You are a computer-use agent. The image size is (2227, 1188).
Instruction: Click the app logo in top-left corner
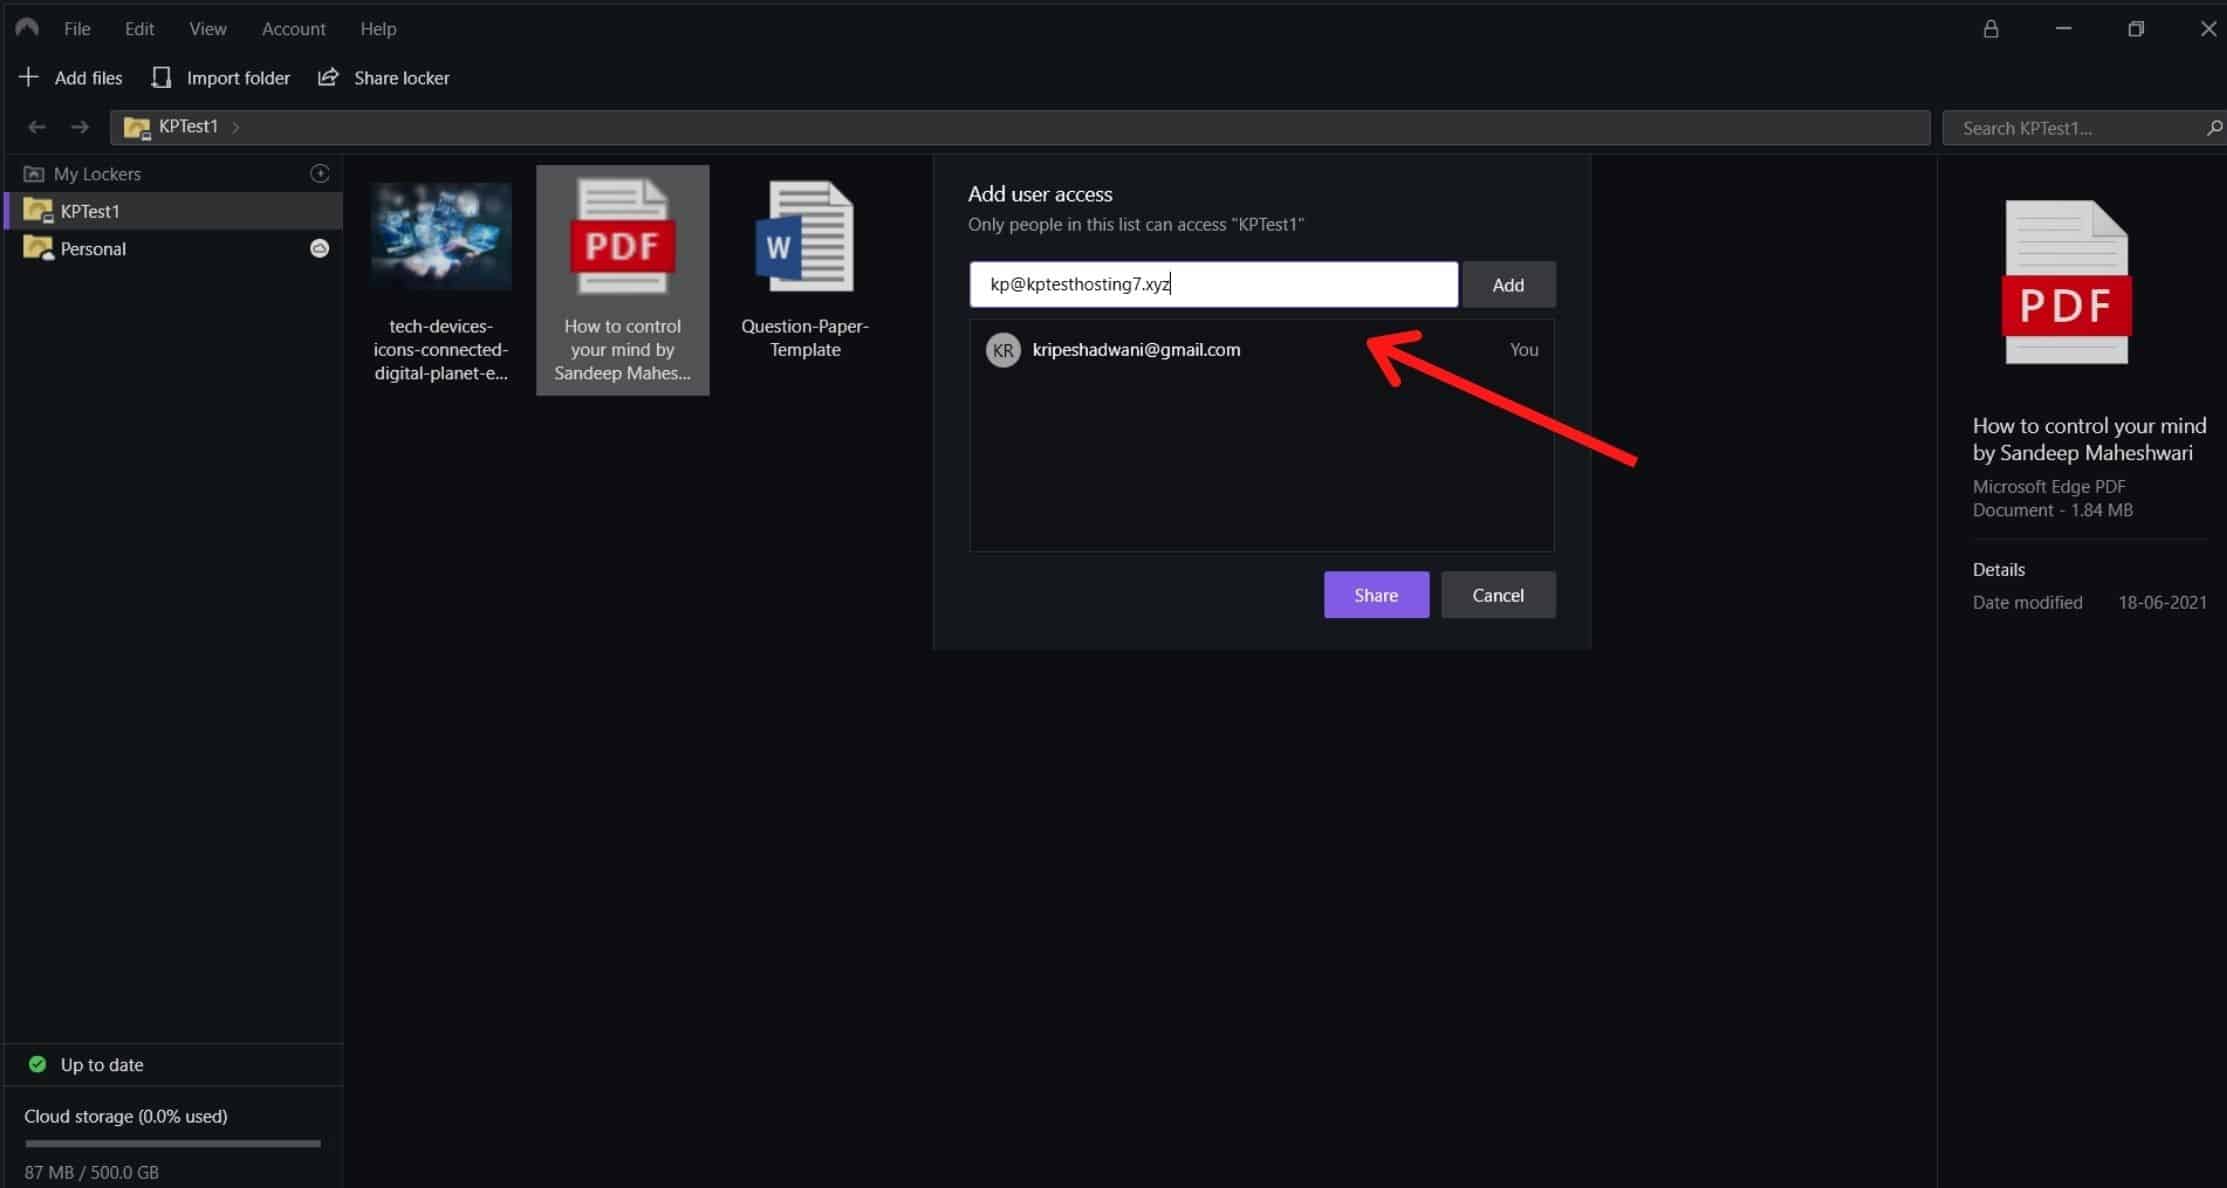(x=27, y=28)
